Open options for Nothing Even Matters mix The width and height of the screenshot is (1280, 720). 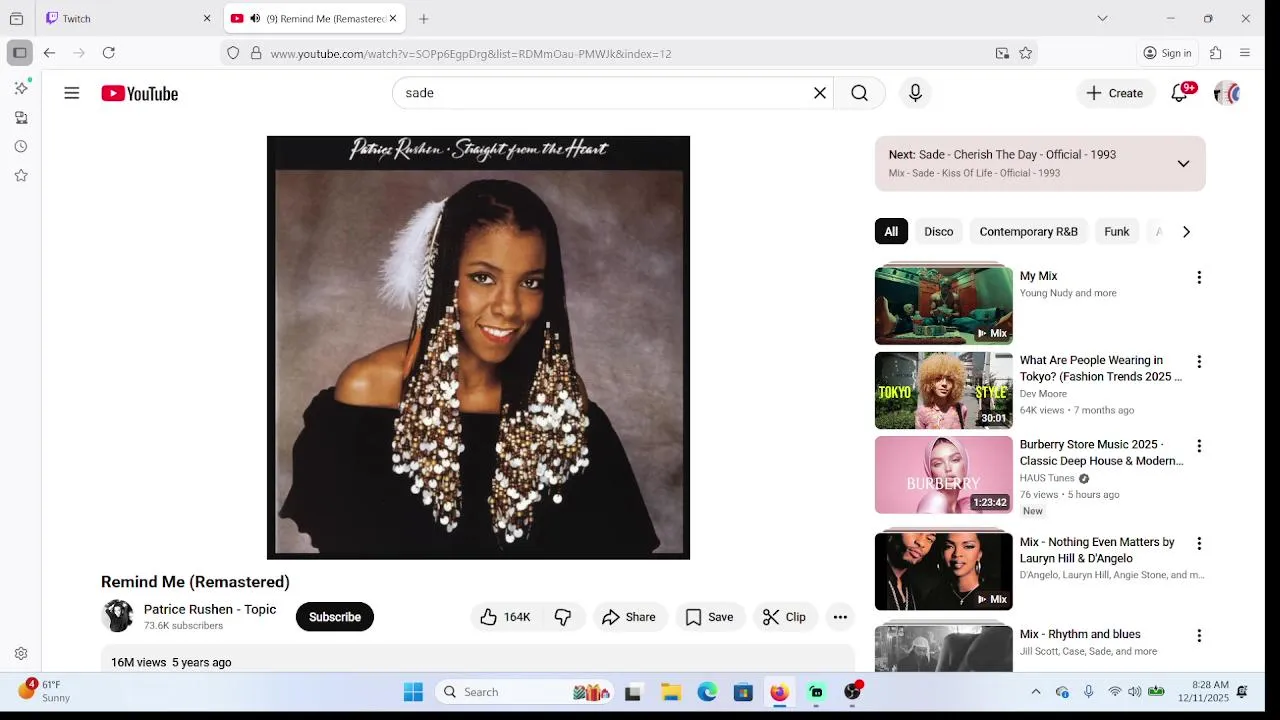point(1199,543)
